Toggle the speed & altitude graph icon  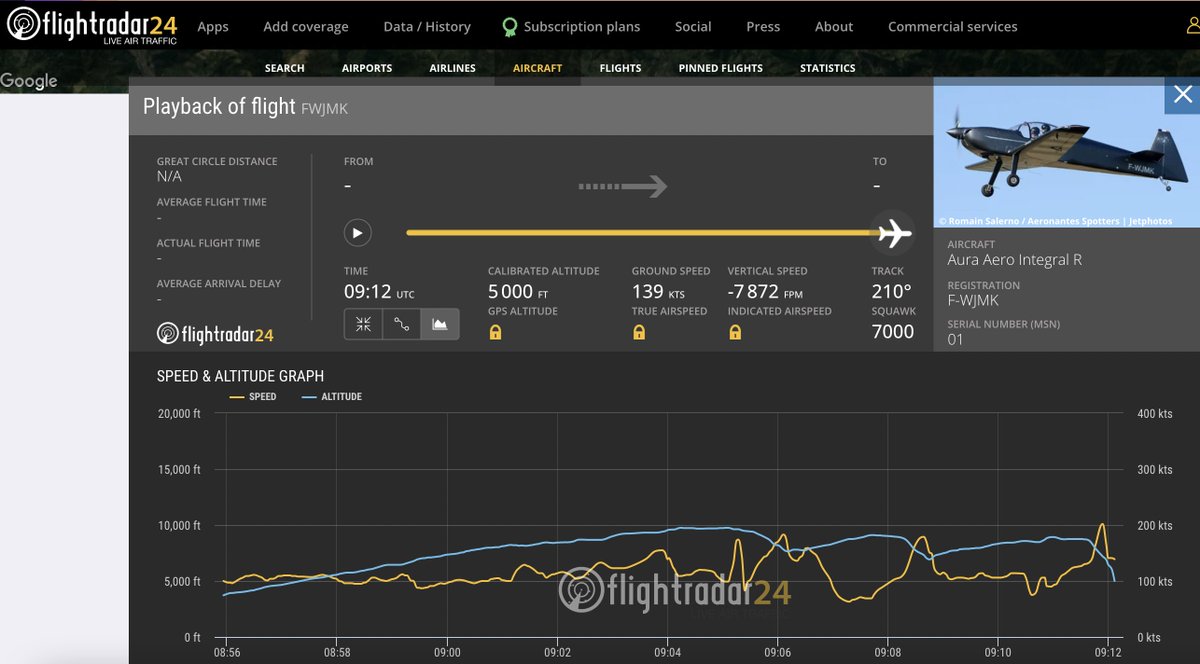point(440,324)
